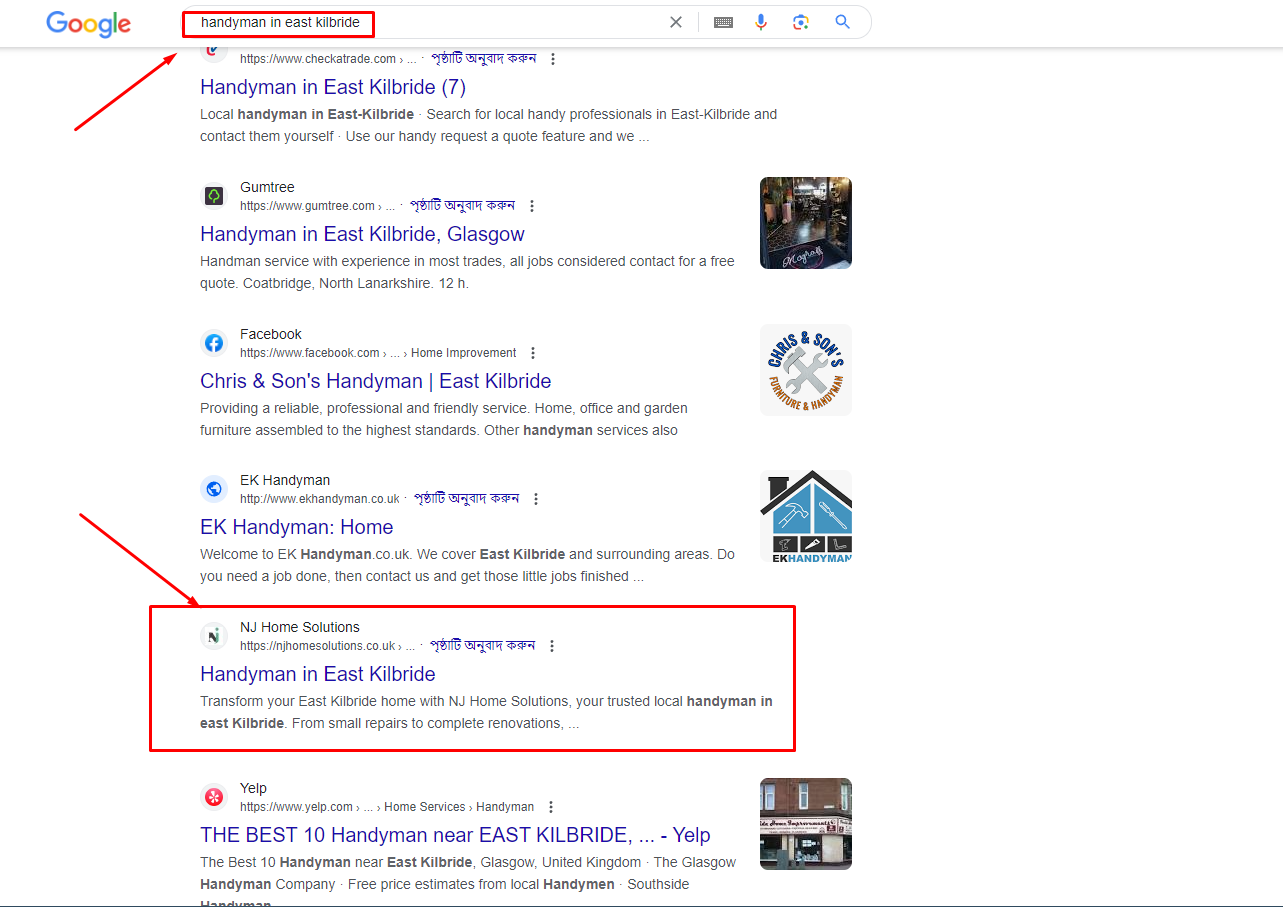Open "Handyman in East Kilbride, Glasgow" result
This screenshot has width=1283, height=907.
362,234
